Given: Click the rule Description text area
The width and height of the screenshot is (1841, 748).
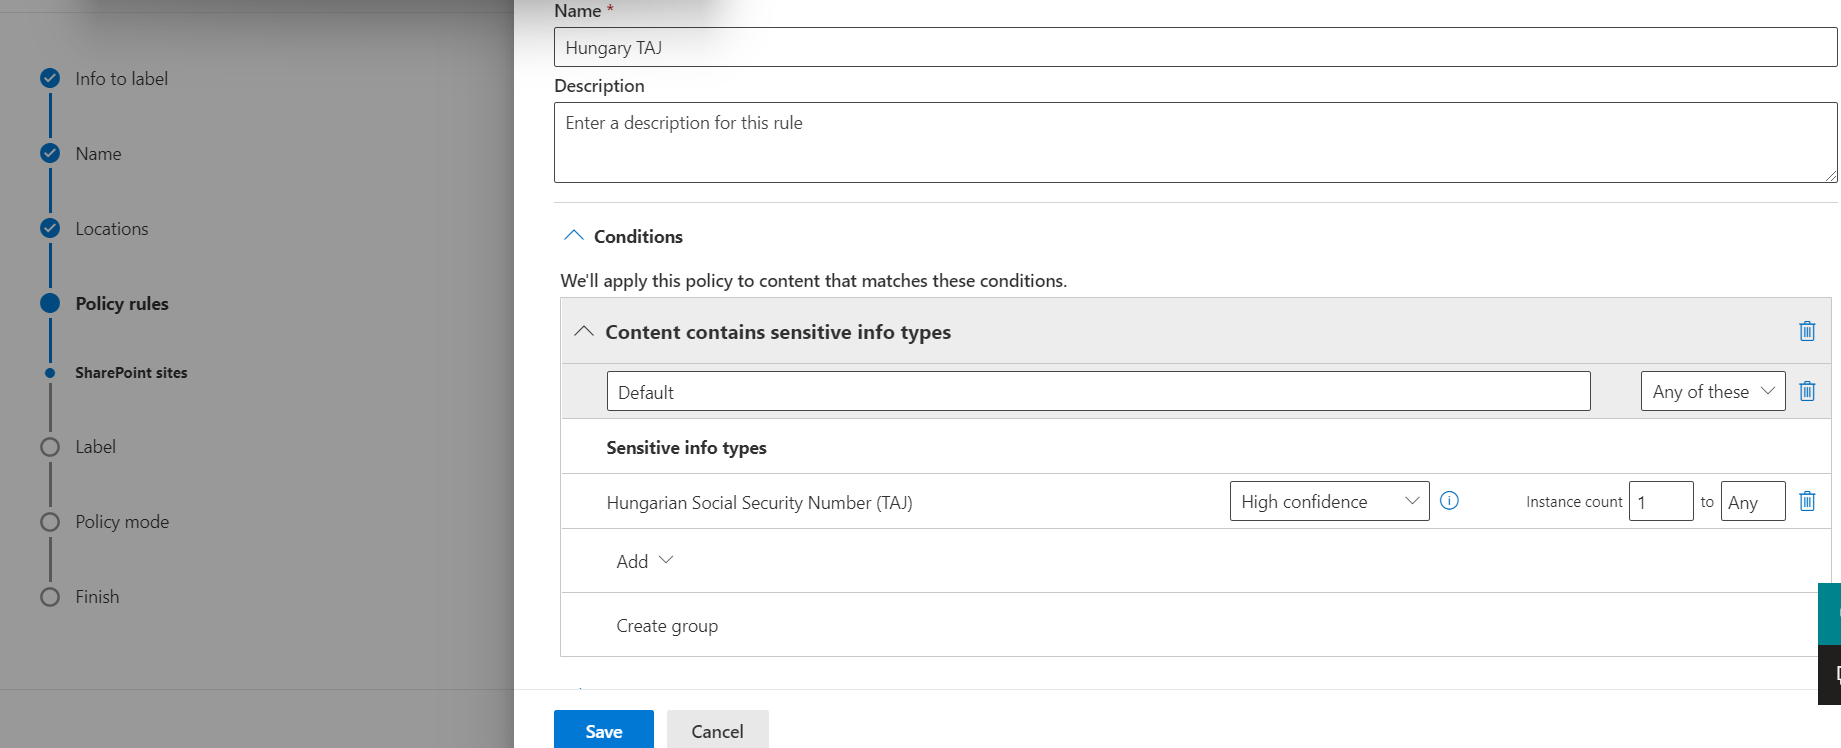Looking at the screenshot, I should 1195,142.
